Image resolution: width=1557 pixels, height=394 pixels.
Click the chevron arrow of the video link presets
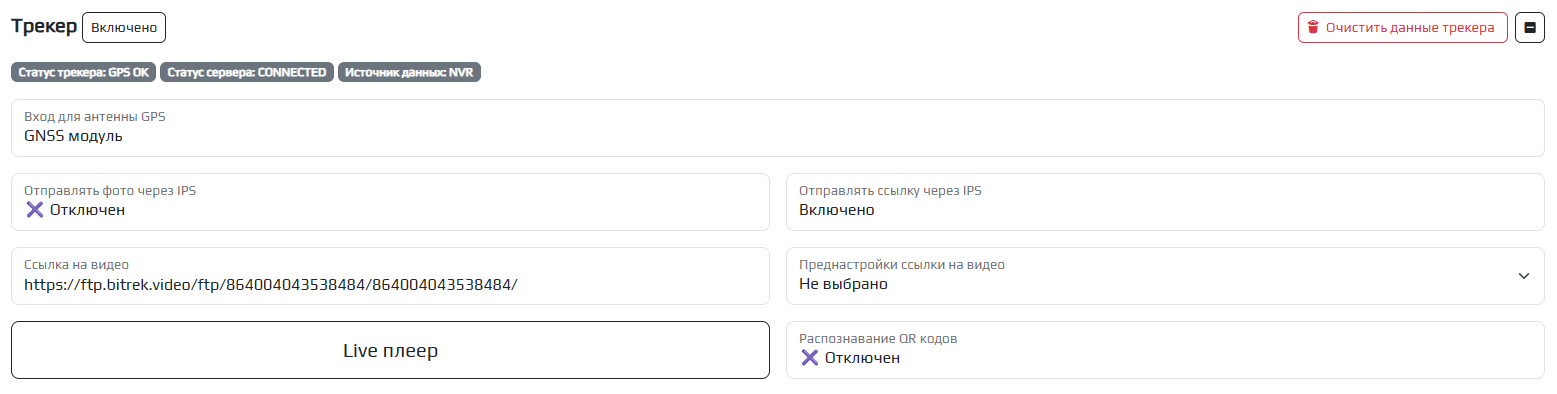(1523, 276)
